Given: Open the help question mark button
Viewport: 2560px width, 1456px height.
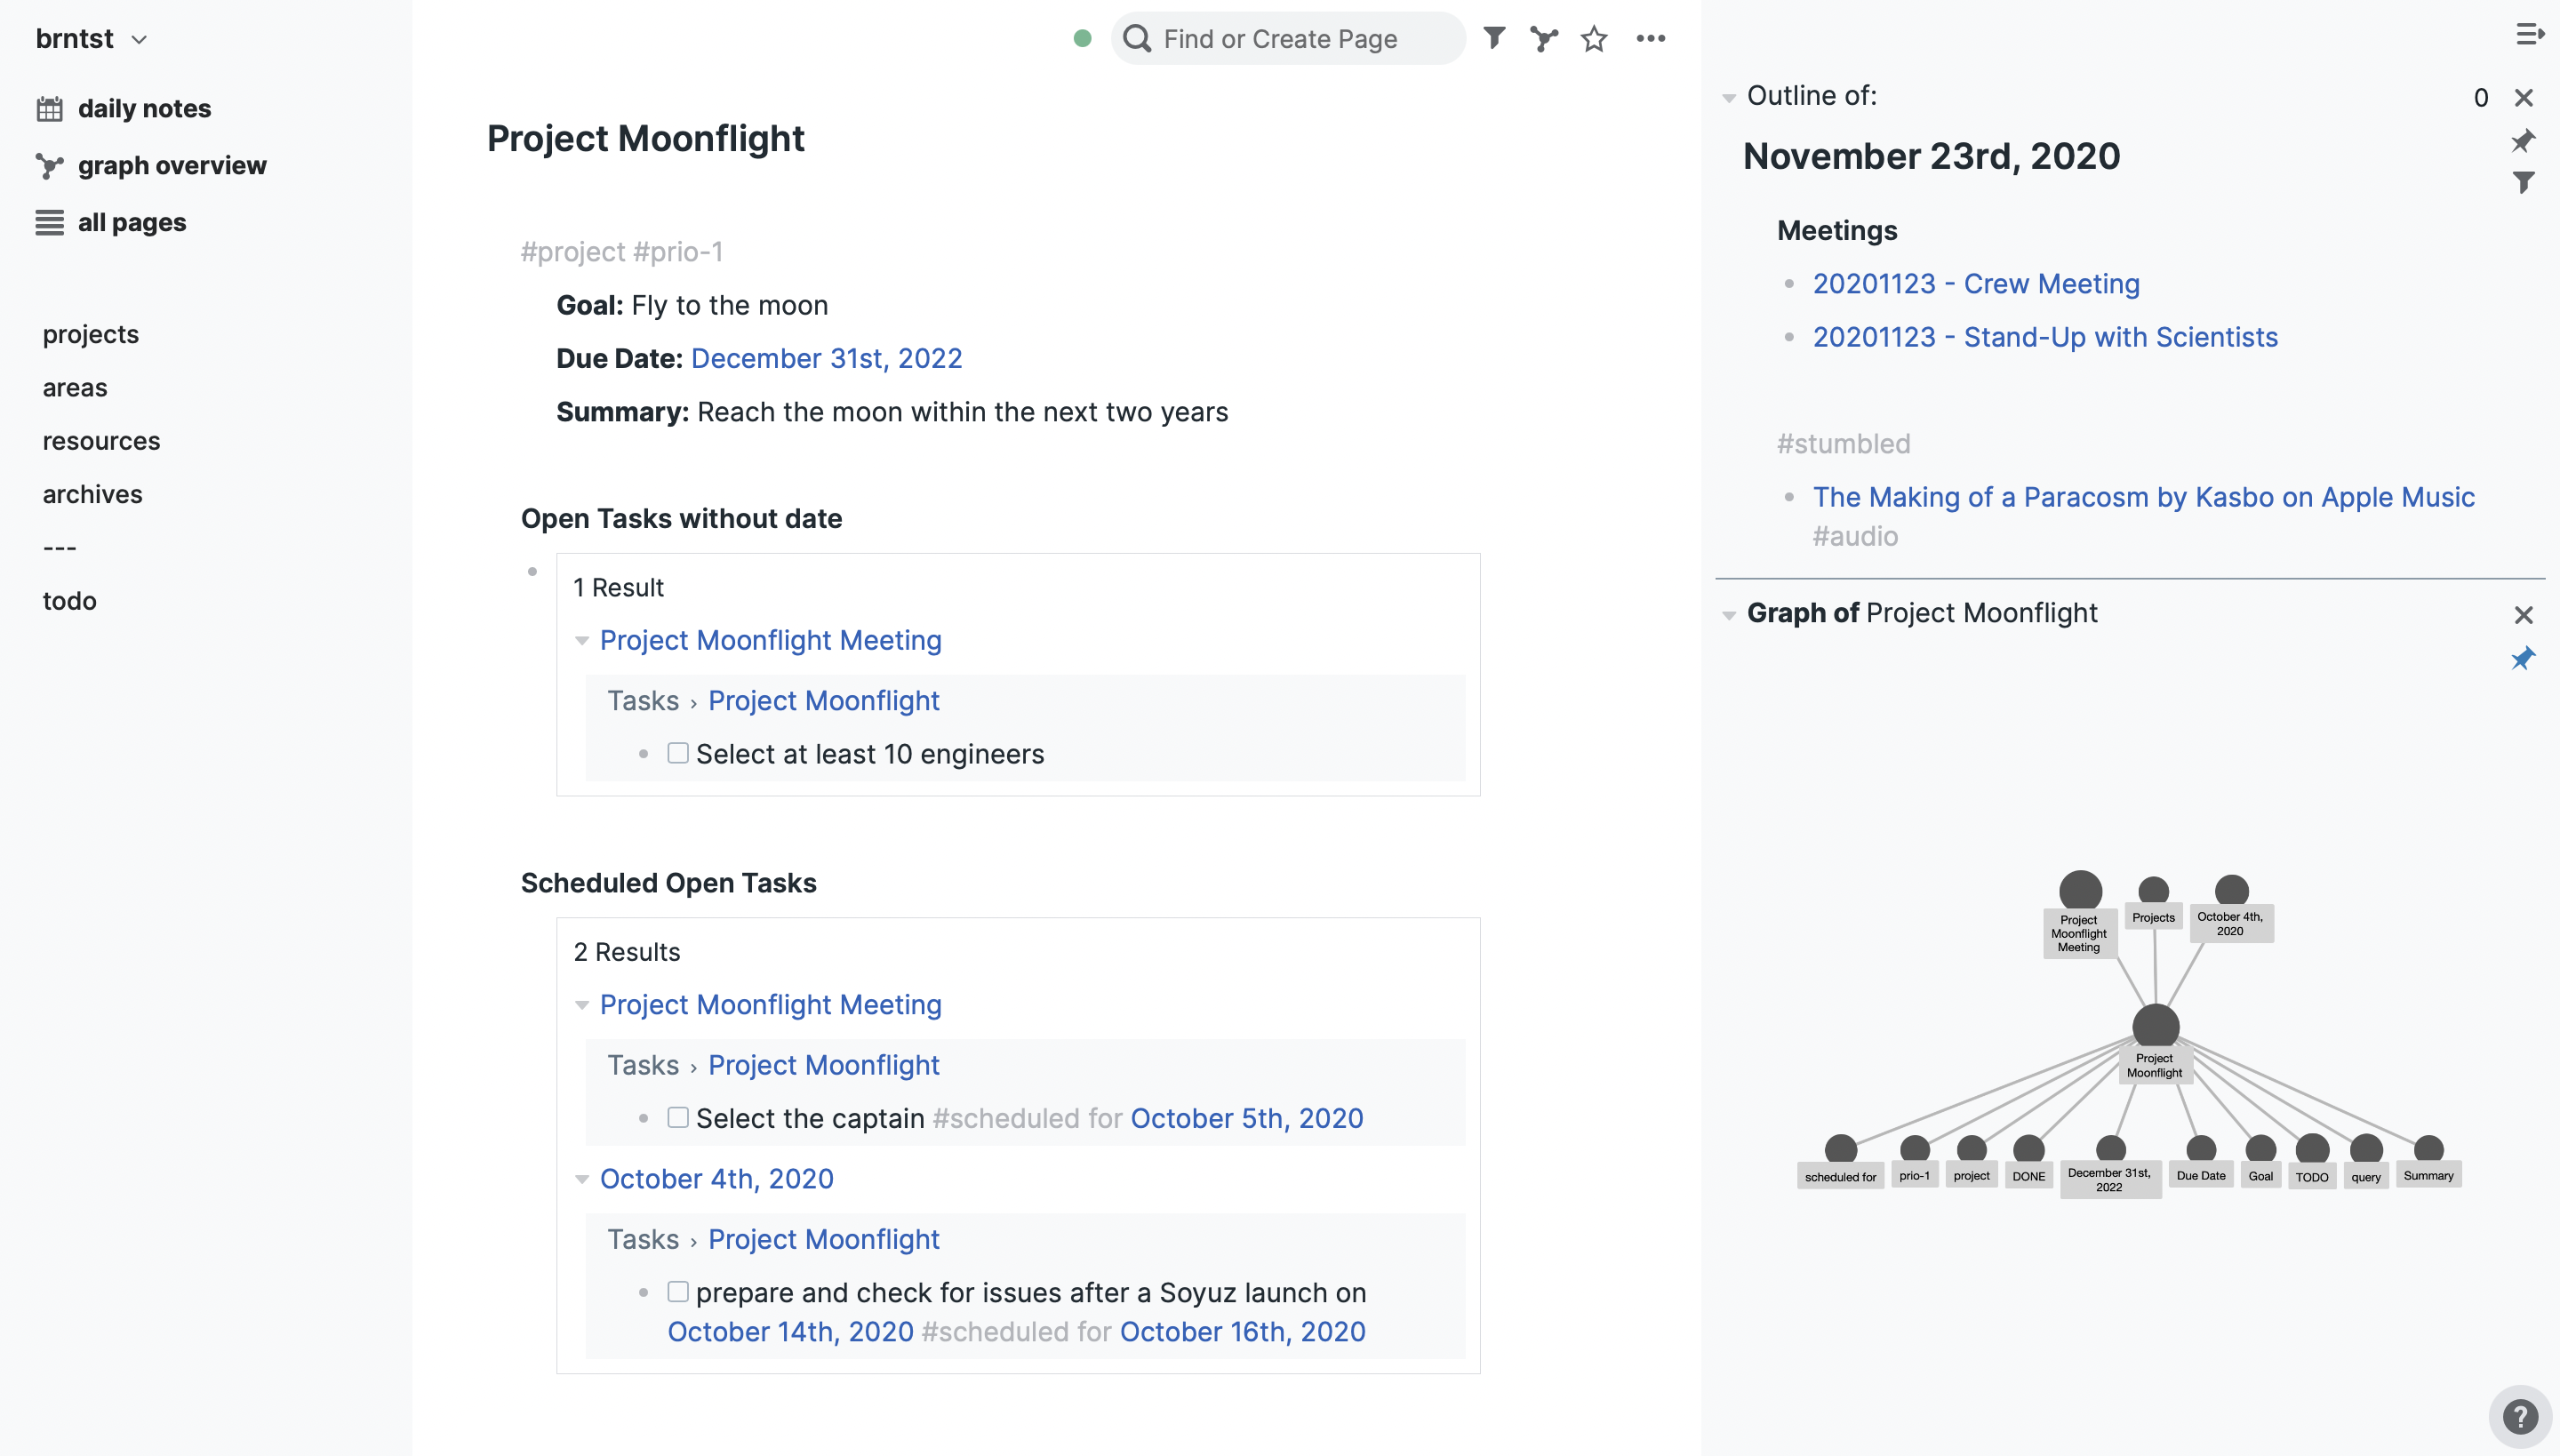Looking at the screenshot, I should click(x=2520, y=1416).
